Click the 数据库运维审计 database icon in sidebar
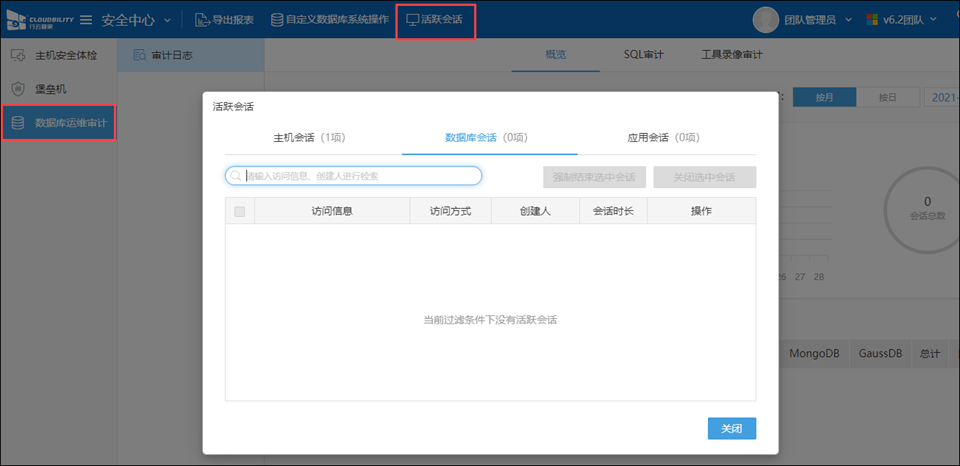 [x=17, y=123]
